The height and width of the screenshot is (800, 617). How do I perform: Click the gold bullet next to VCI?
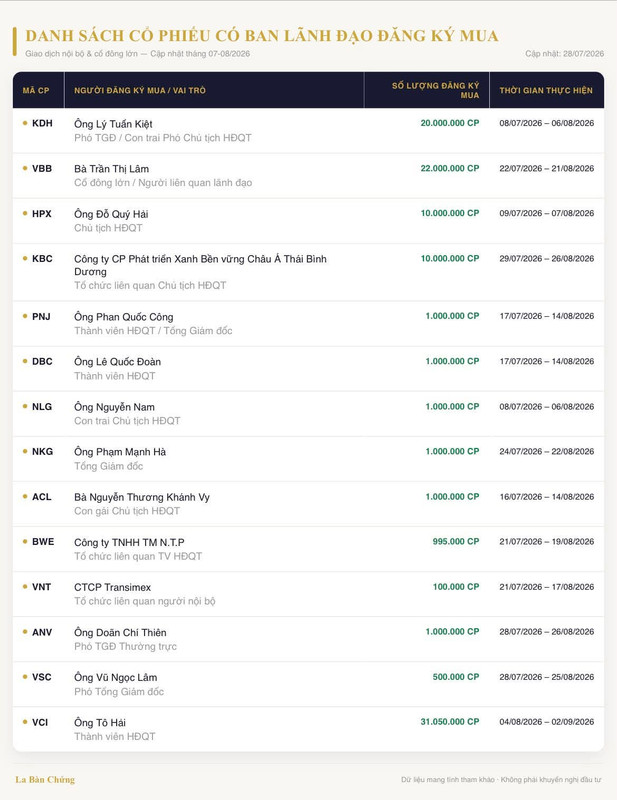[25, 722]
